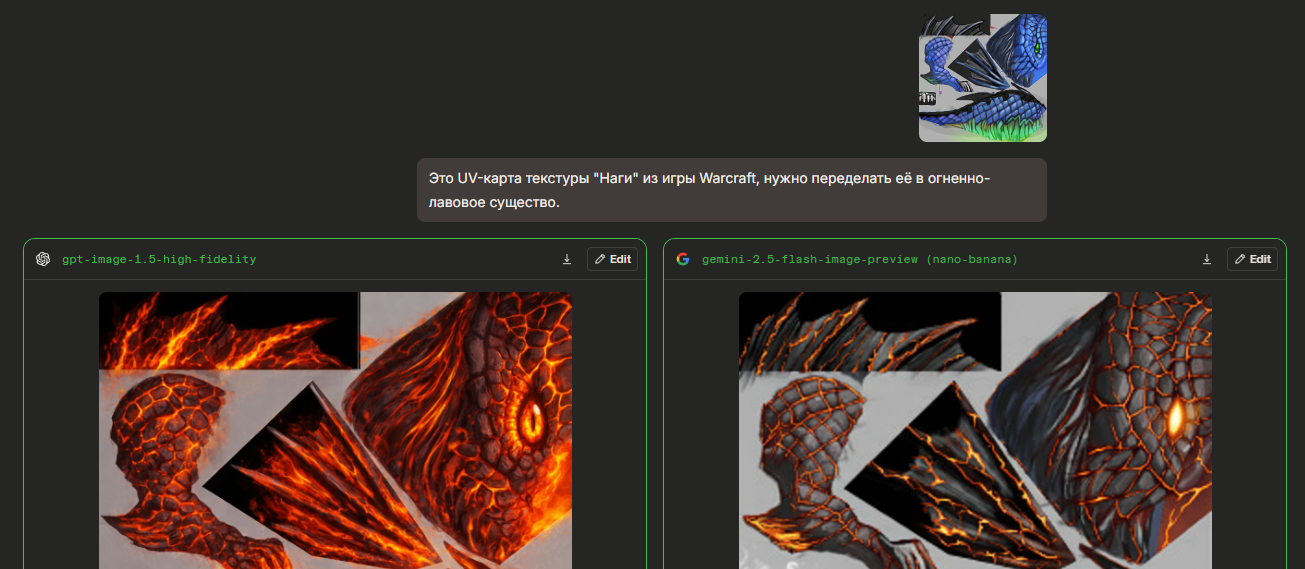The width and height of the screenshot is (1305, 569).
Task: Edit the gpt-image-1.5-high-fidelity image
Action: click(612, 259)
